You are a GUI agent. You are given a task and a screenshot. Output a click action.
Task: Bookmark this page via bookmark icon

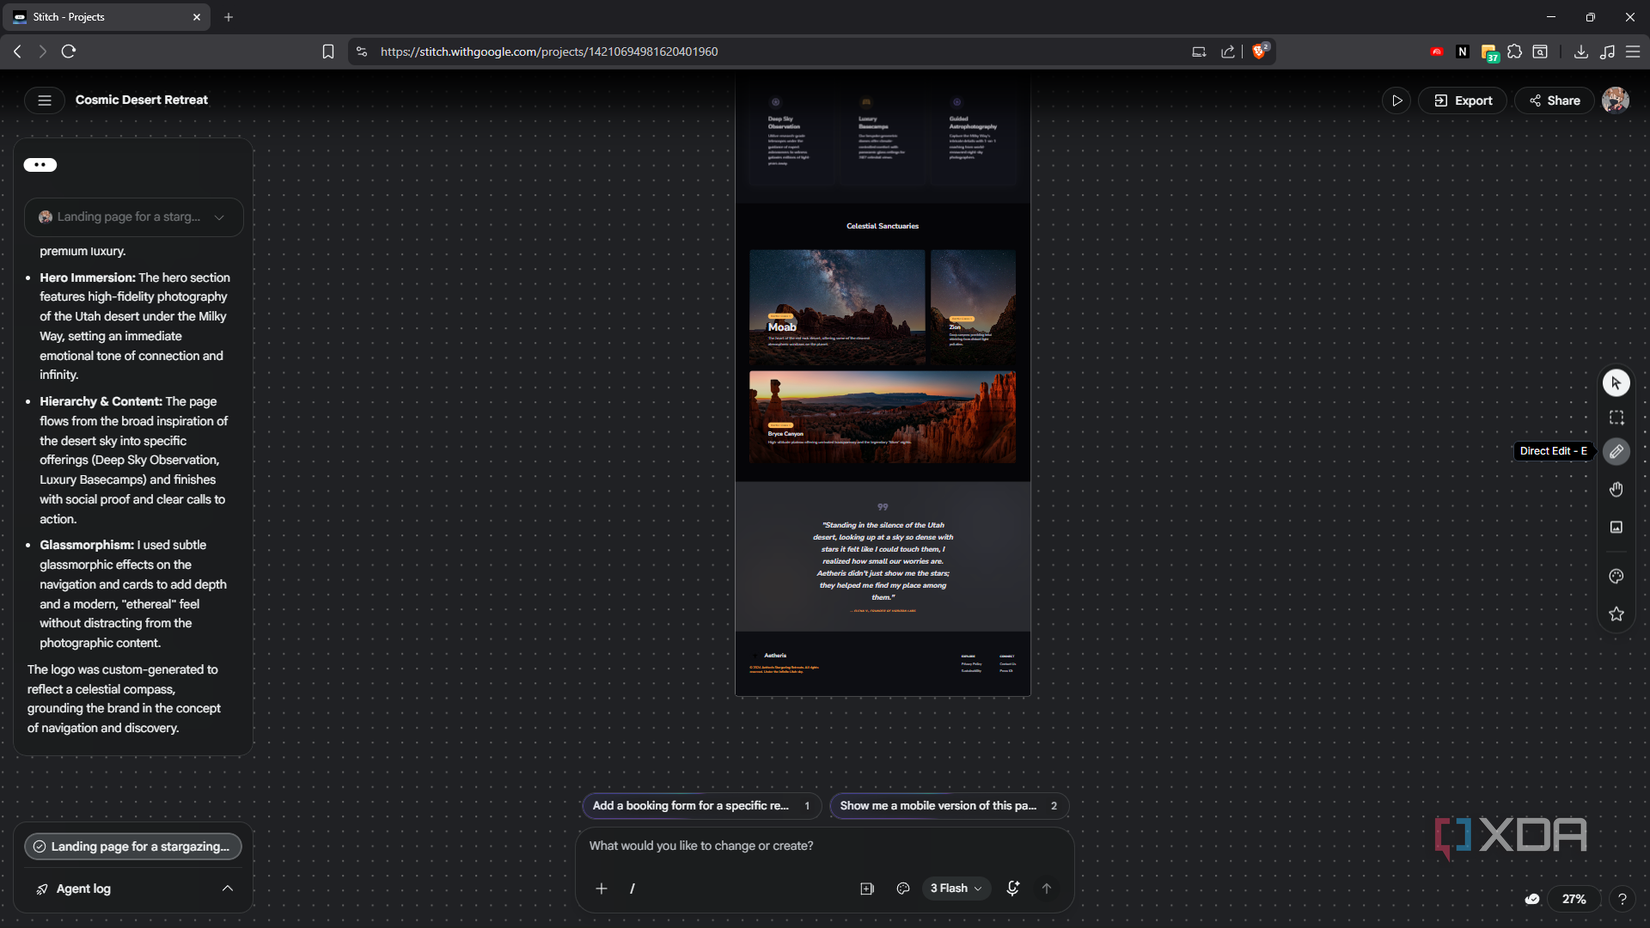(328, 52)
